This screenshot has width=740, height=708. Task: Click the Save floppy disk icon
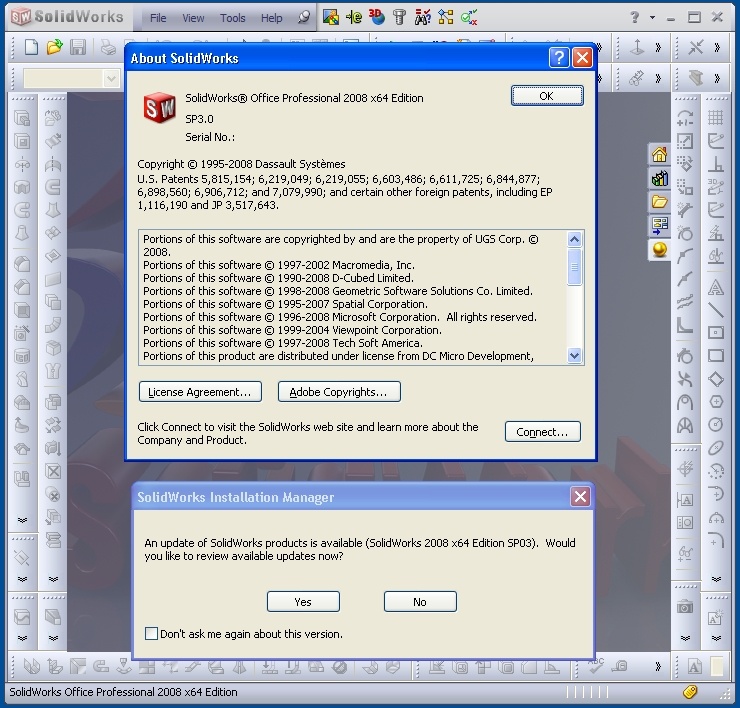[x=78, y=47]
